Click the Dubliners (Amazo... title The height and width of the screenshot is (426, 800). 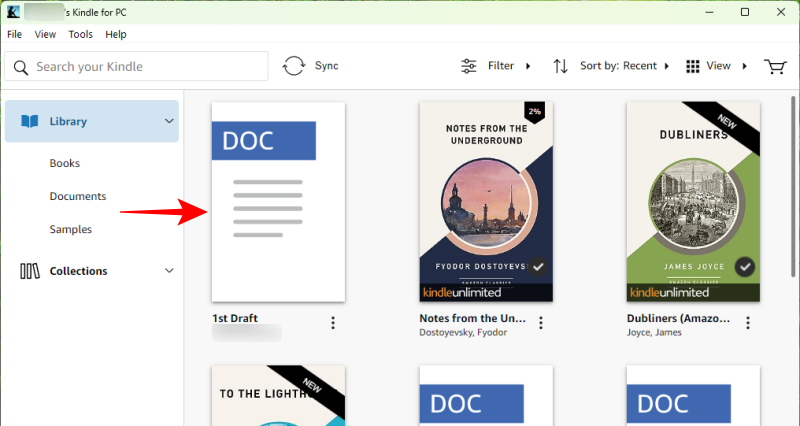(679, 318)
